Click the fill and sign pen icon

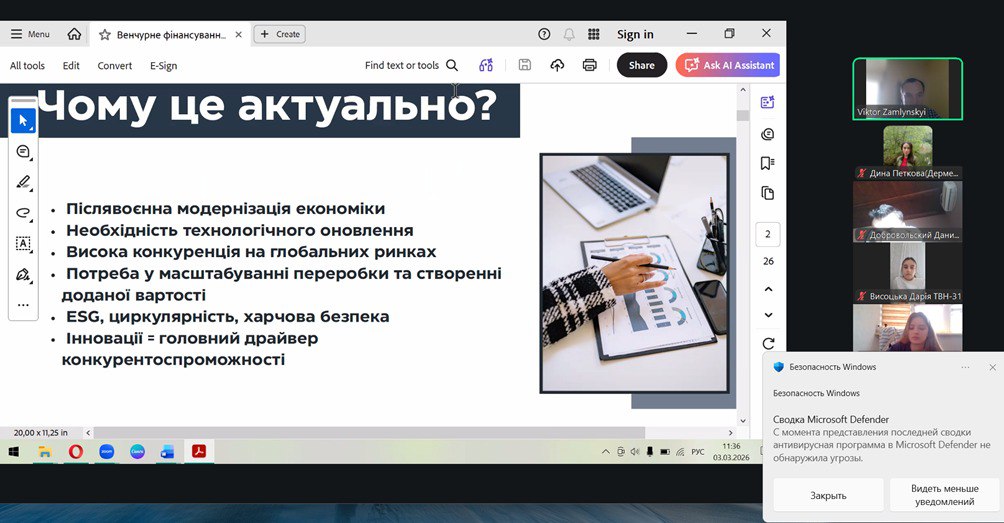(x=23, y=274)
